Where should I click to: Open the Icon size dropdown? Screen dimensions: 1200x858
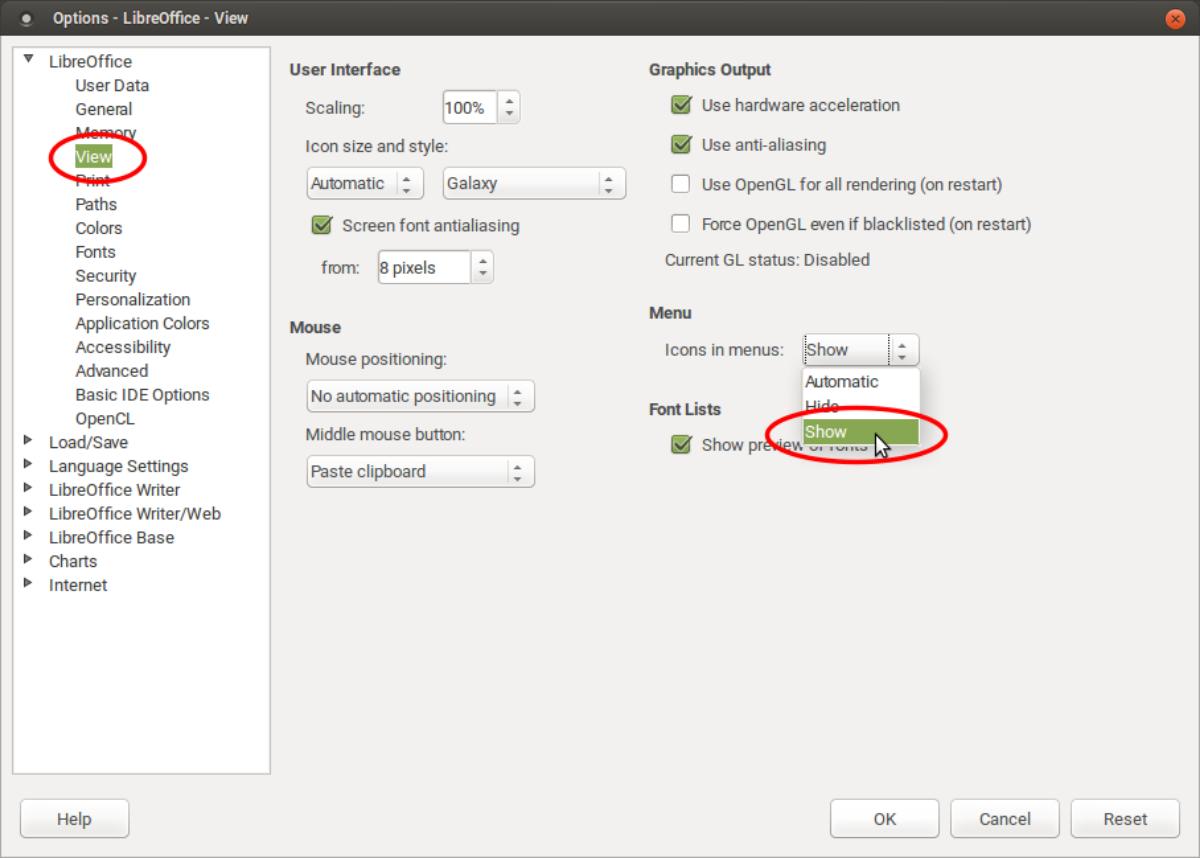point(364,183)
